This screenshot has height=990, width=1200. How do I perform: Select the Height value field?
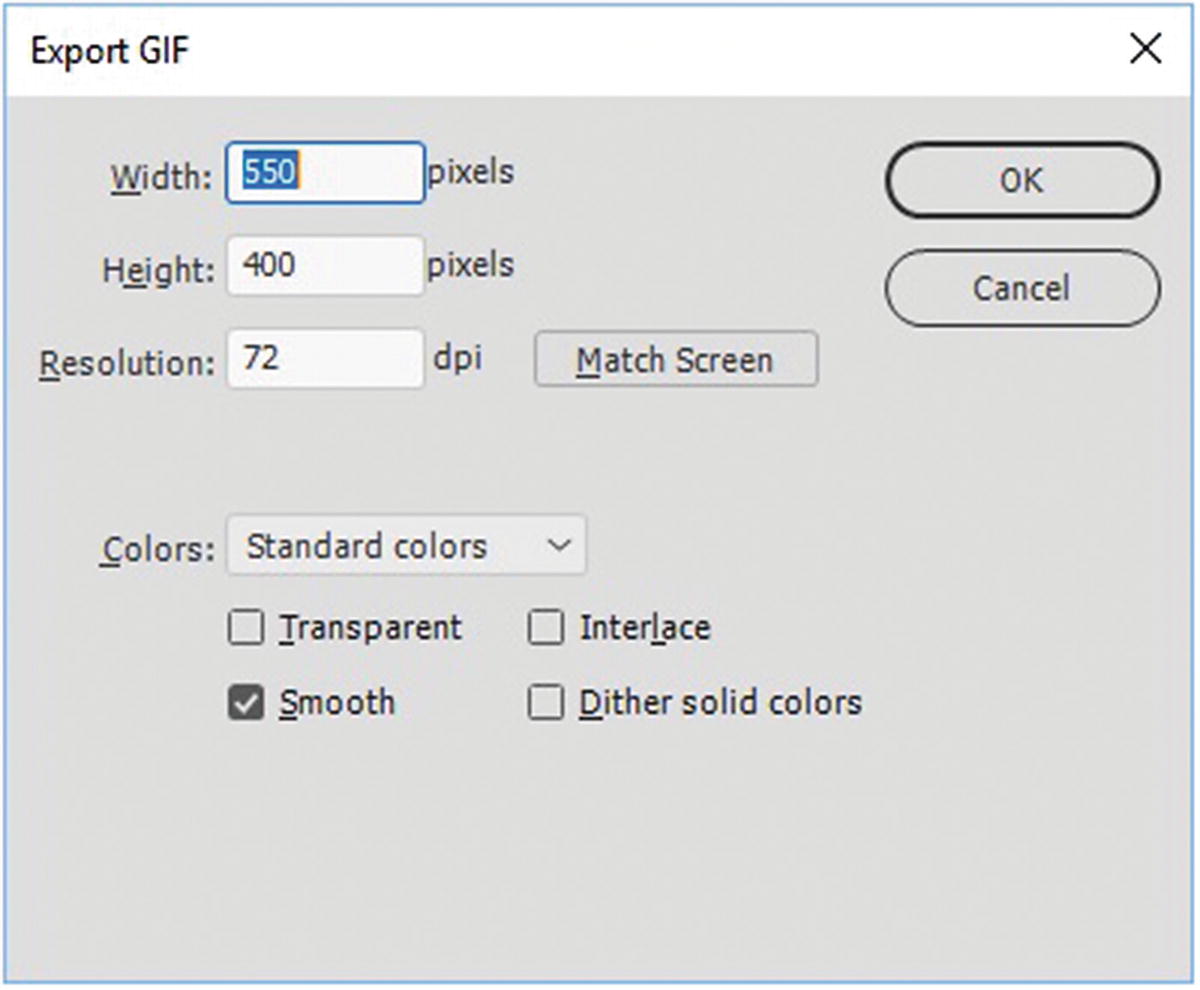[325, 266]
